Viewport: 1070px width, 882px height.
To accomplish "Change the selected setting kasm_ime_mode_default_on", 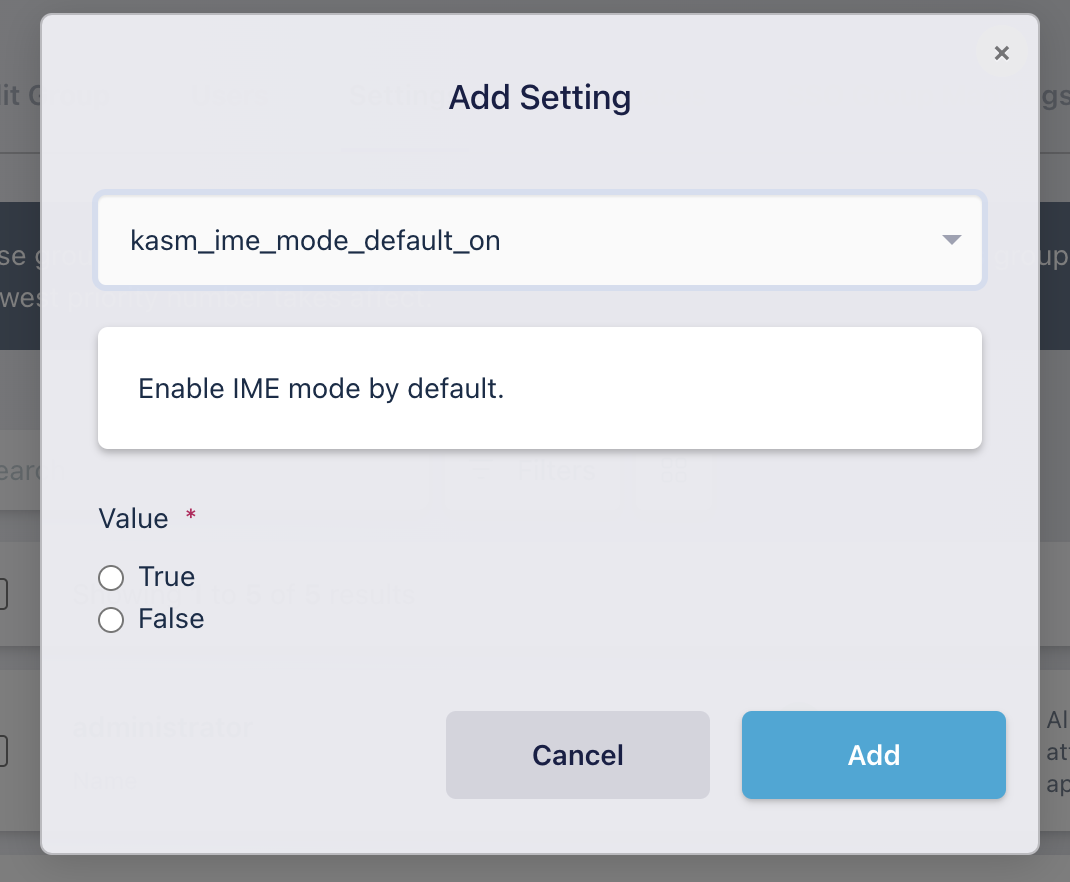I will tap(540, 240).
